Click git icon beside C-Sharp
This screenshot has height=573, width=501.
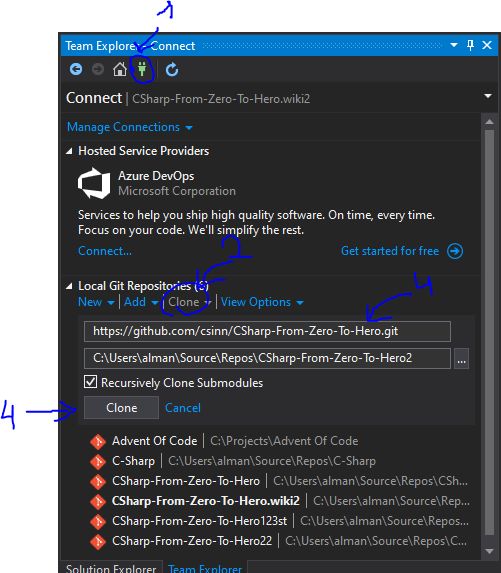(x=98, y=462)
